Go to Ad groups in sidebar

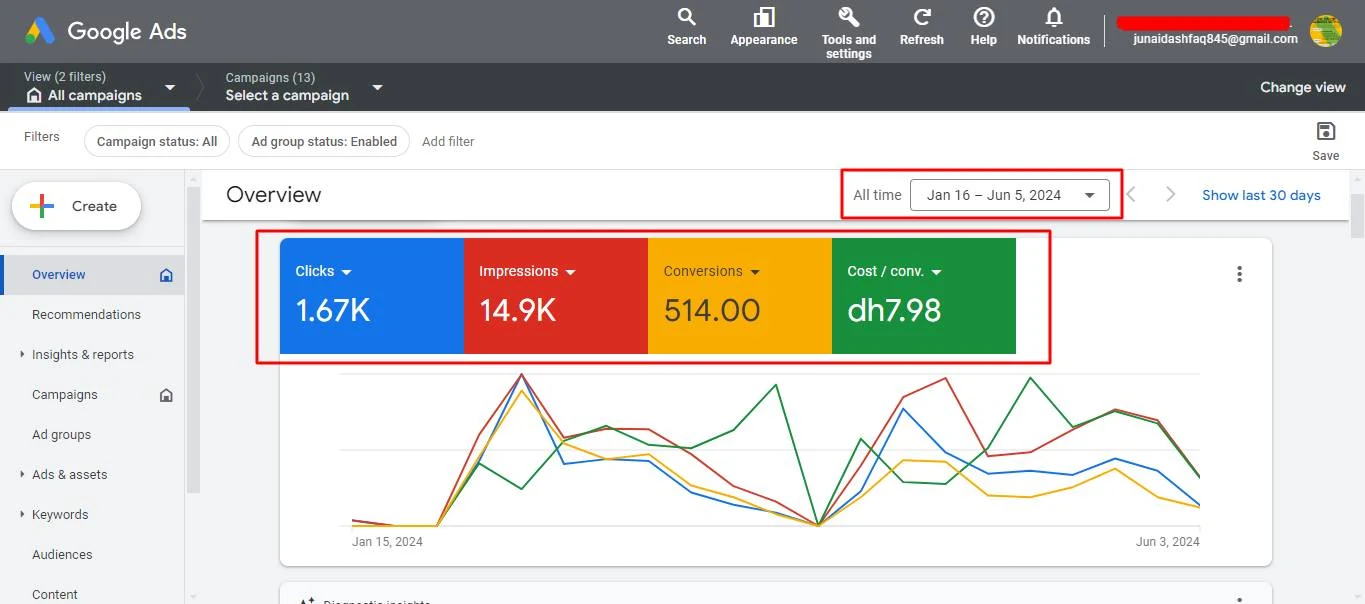(61, 435)
